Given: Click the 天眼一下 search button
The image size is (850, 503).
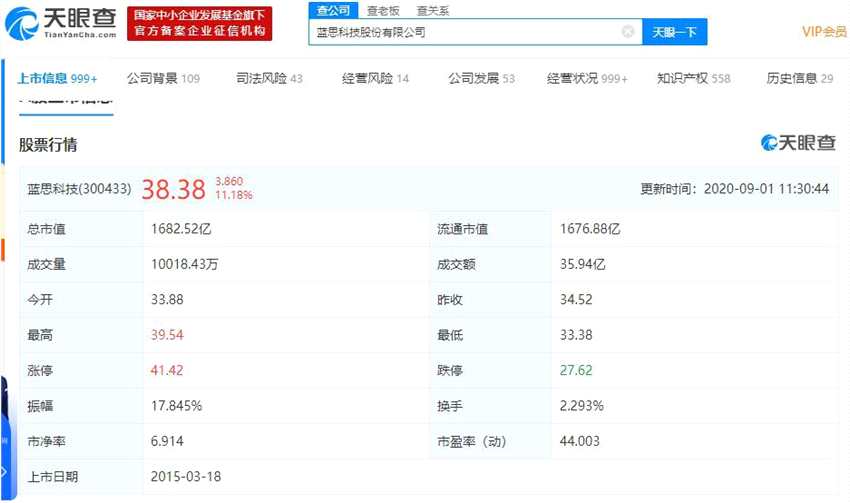Looking at the screenshot, I should pos(674,32).
